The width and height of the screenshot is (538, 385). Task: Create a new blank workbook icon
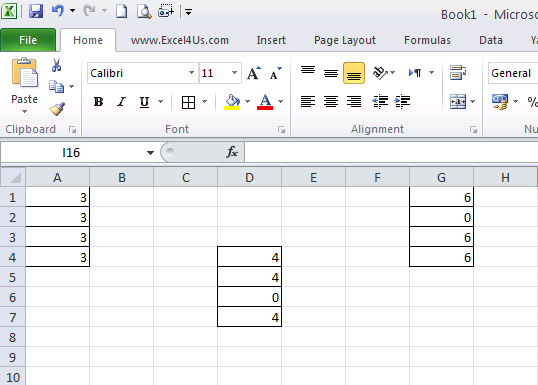pyautogui.click(x=121, y=11)
